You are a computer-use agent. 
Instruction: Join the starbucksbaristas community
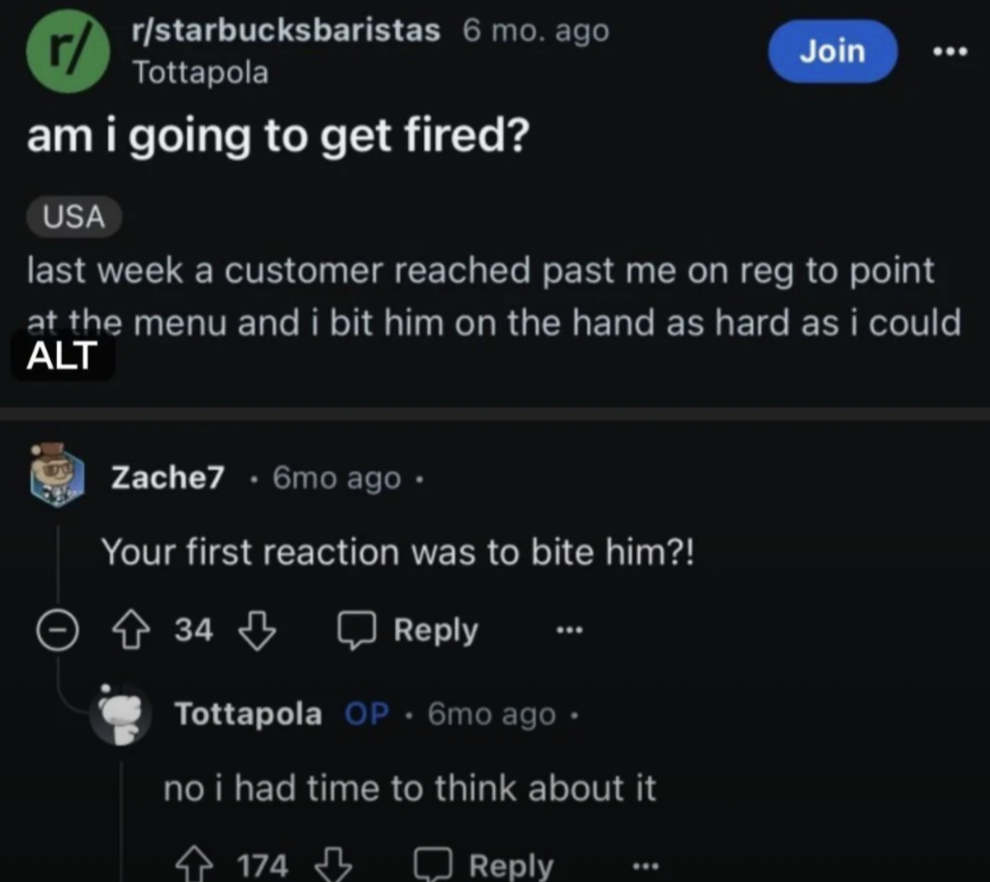pos(832,51)
